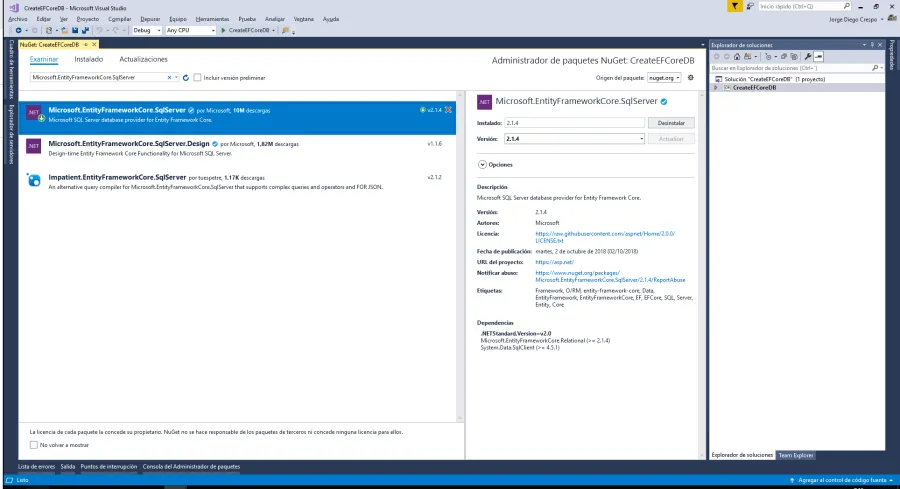Click the find in files toolbar icon
This screenshot has height=489, width=900.
coord(285,30)
